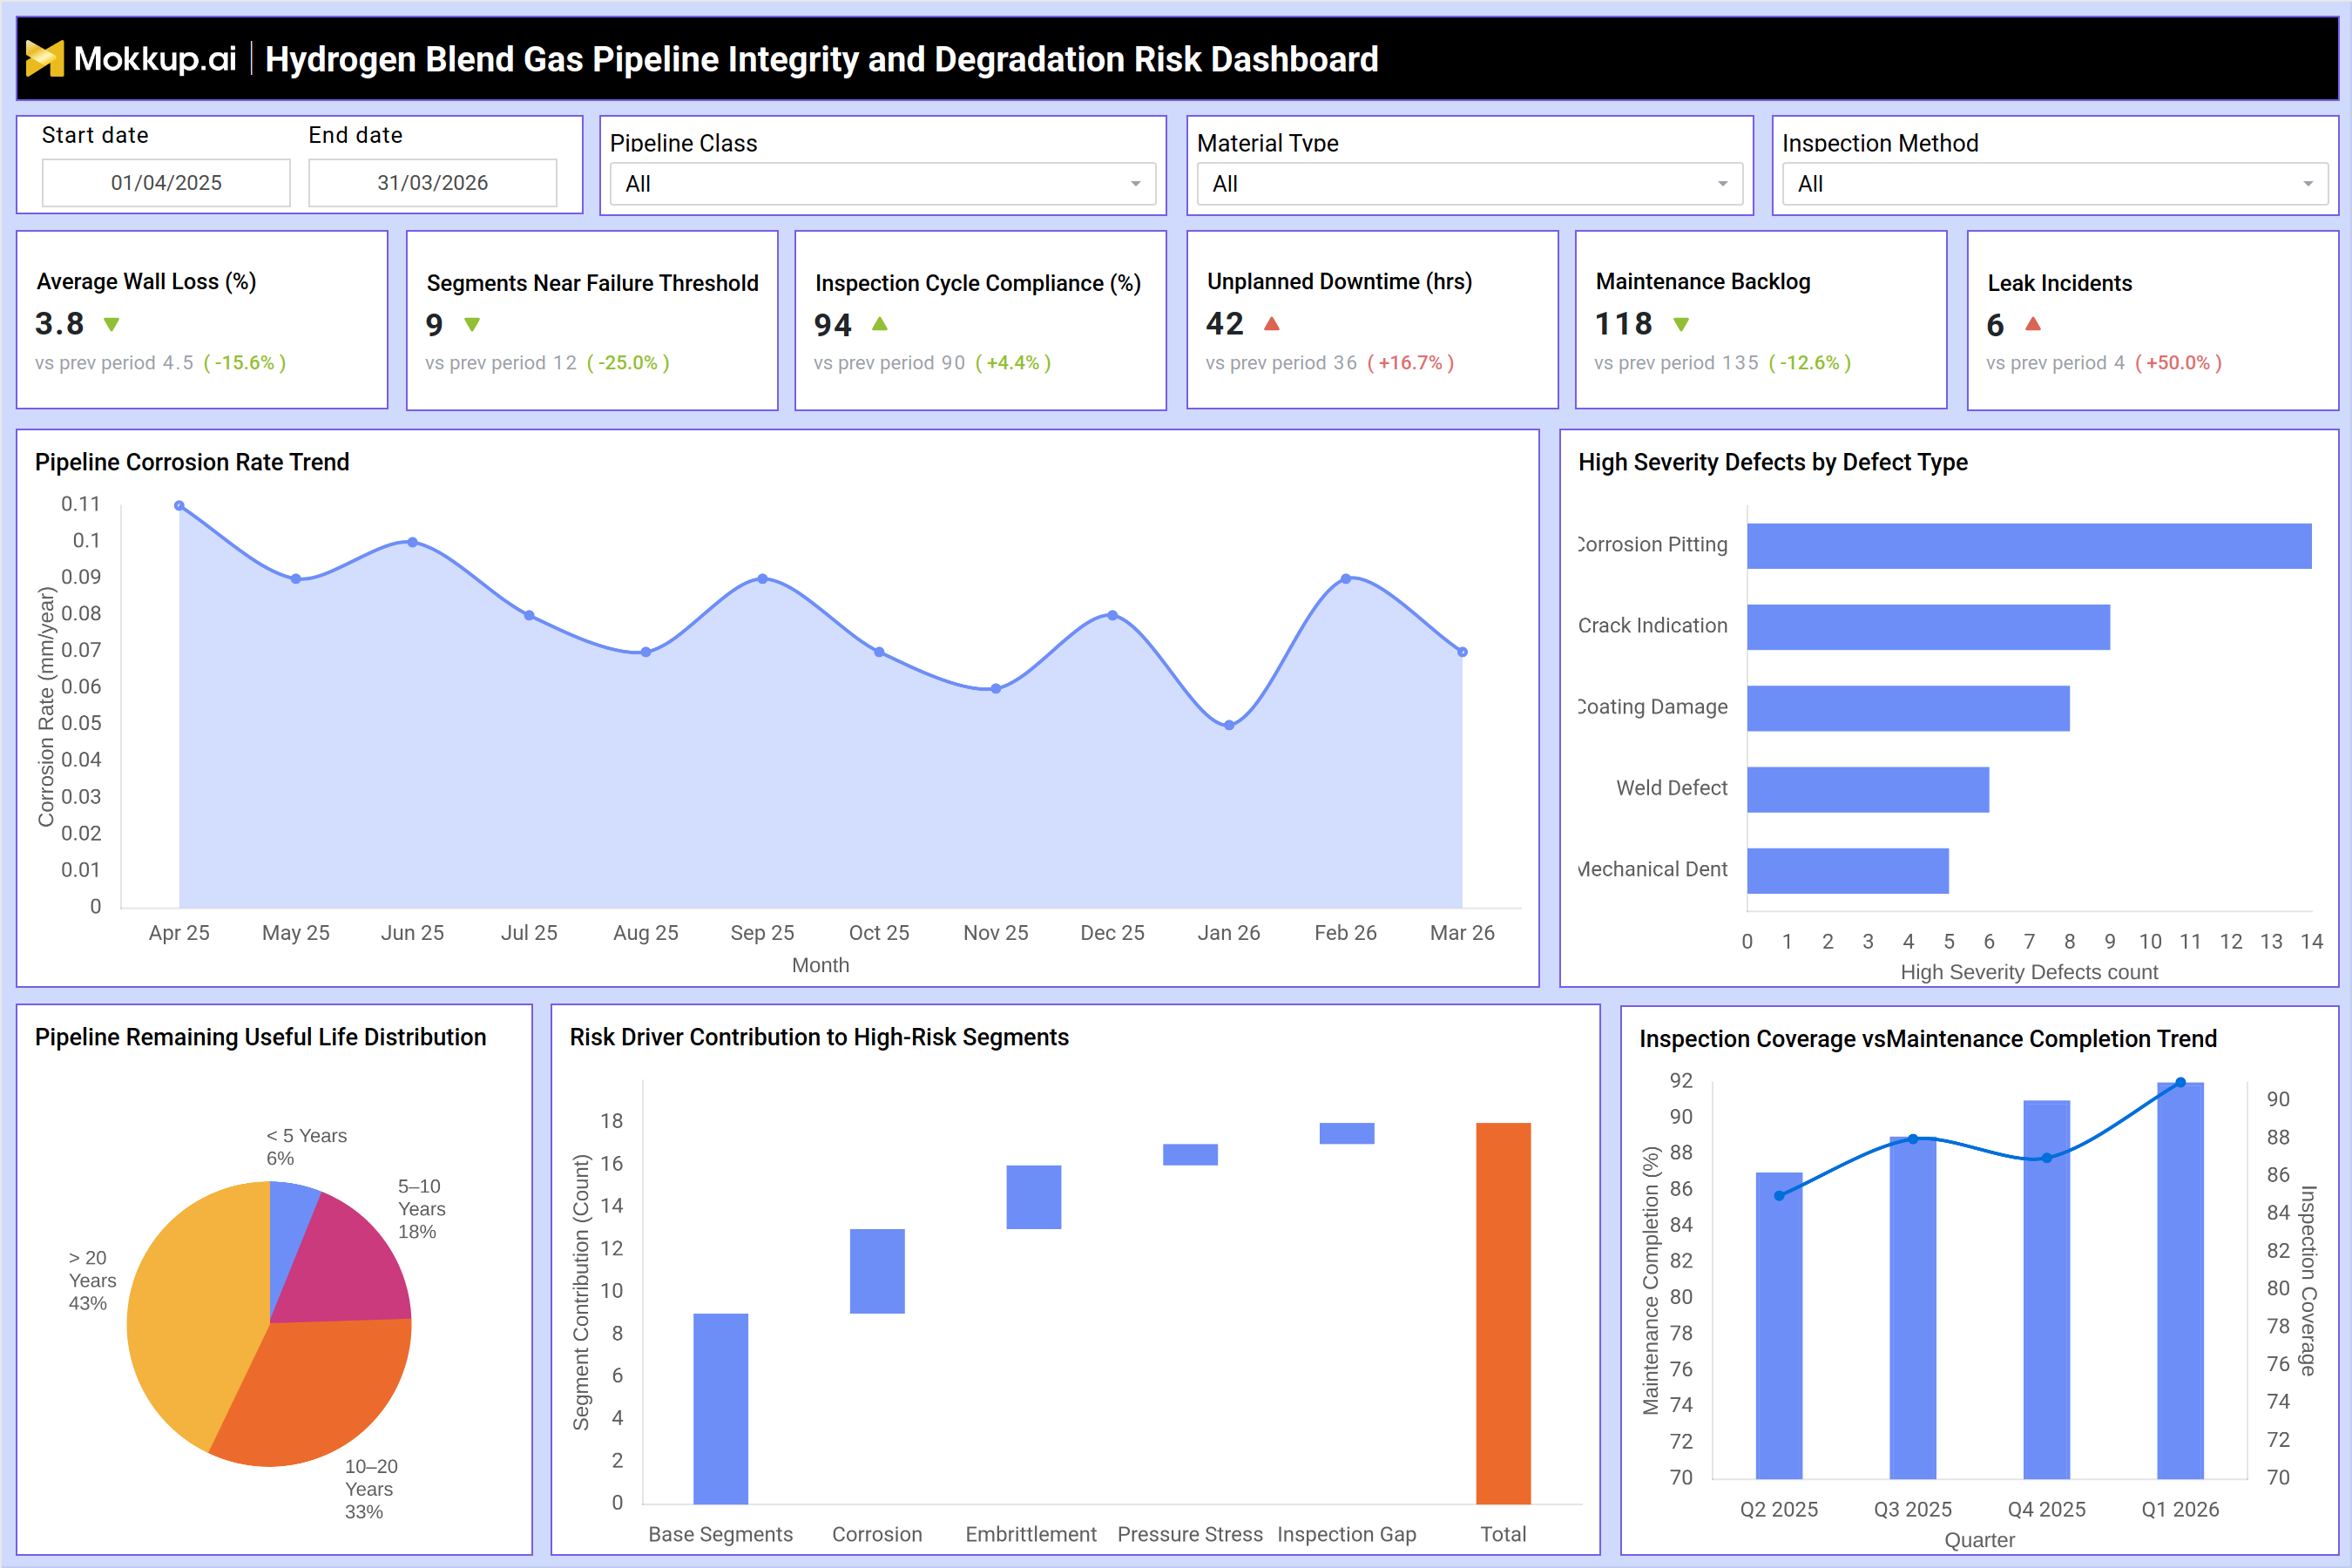Click the Unplanned Downtime red up arrow
The width and height of the screenshot is (2352, 1568).
[1272, 323]
